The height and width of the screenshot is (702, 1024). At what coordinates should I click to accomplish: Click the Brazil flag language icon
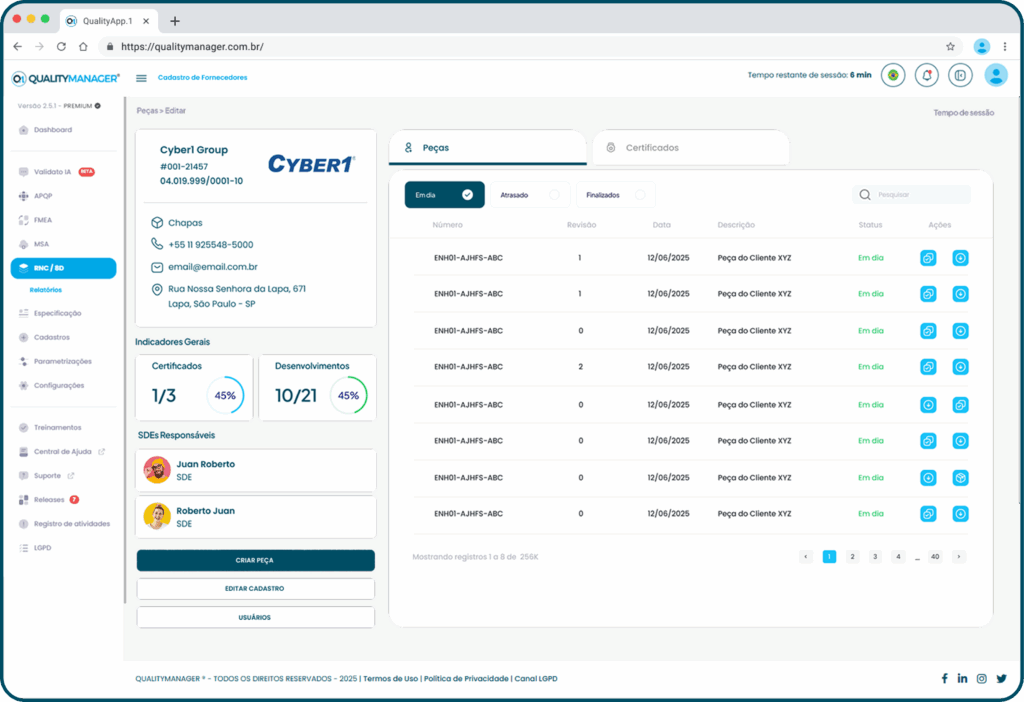coord(893,75)
